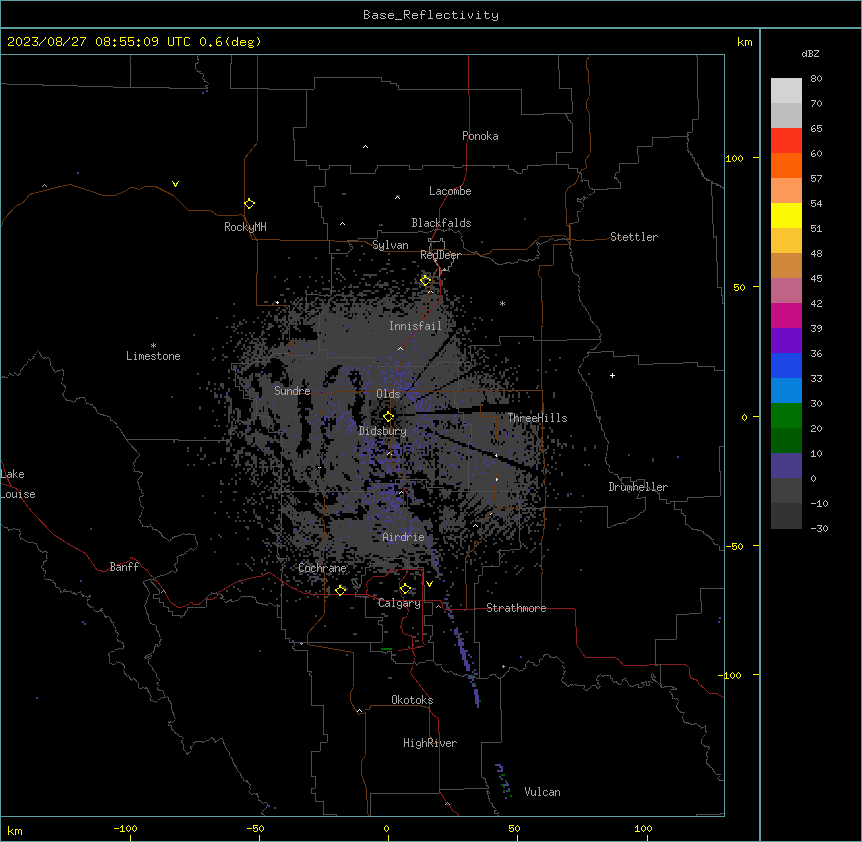Image resolution: width=862 pixels, height=842 pixels.
Task: Click the Base_Reflectivity title text
Action: 431,15
